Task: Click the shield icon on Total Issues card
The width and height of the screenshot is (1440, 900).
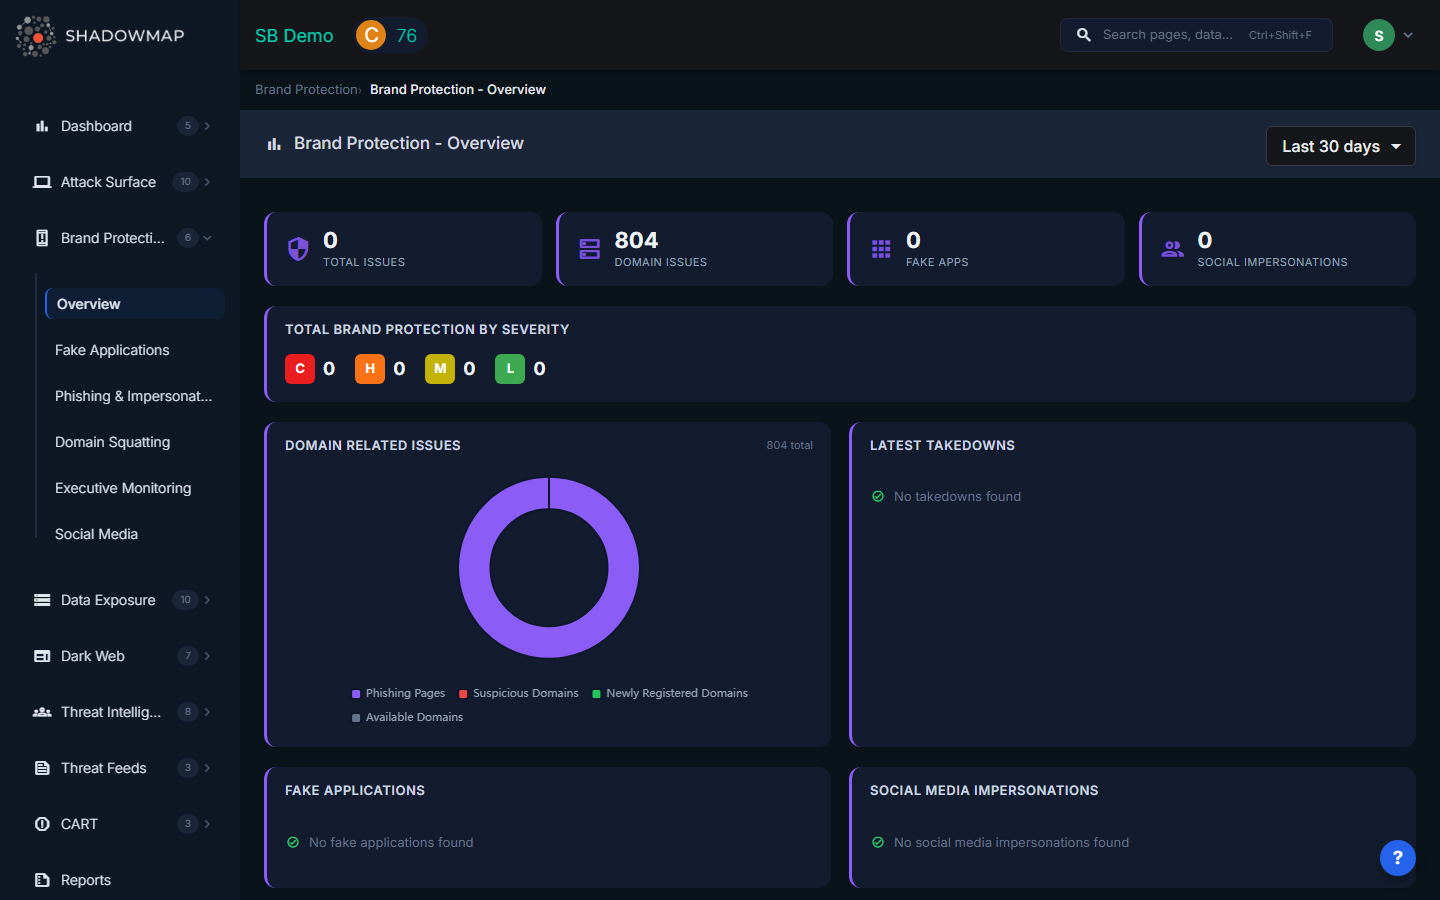Action: point(297,249)
